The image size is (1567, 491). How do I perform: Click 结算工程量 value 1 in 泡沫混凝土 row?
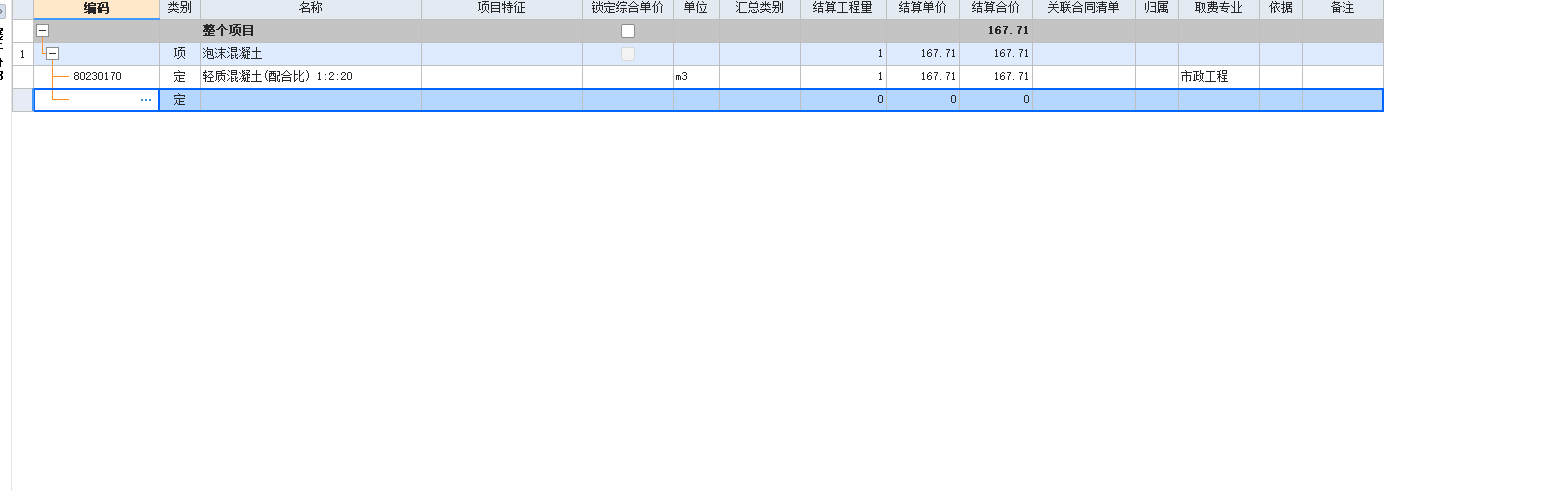(x=843, y=54)
